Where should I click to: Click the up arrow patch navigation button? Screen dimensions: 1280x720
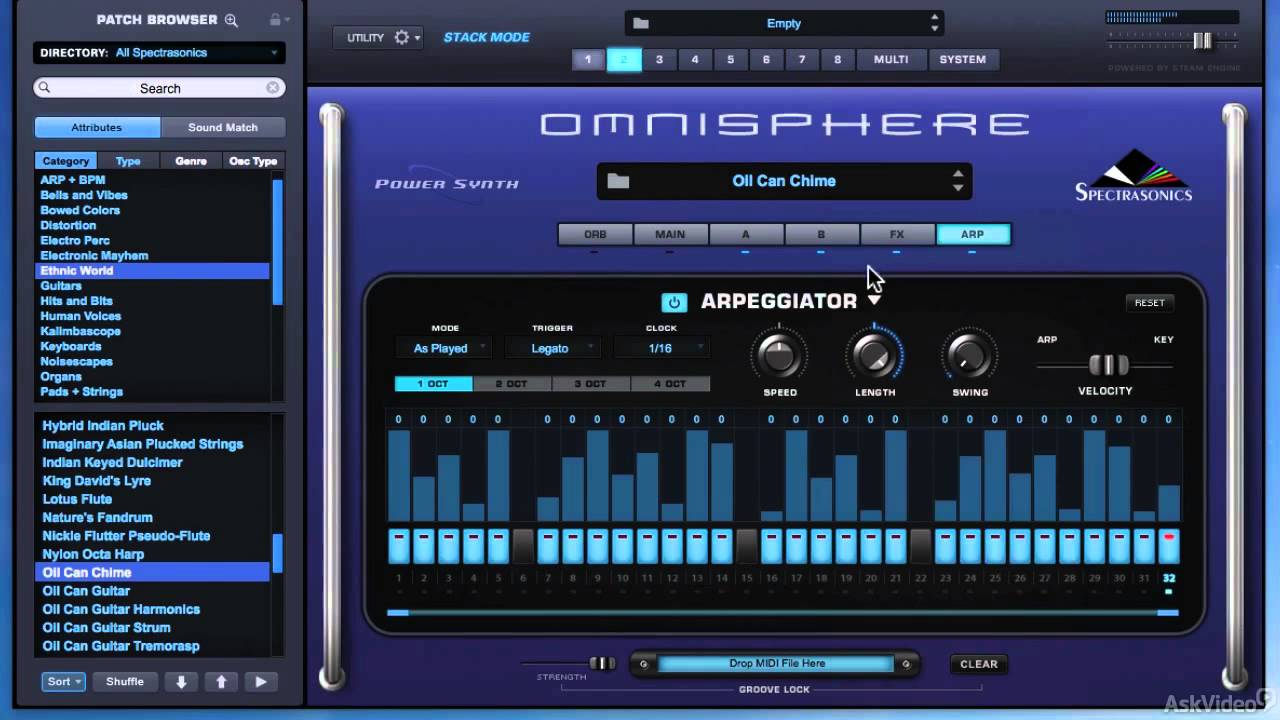click(221, 682)
